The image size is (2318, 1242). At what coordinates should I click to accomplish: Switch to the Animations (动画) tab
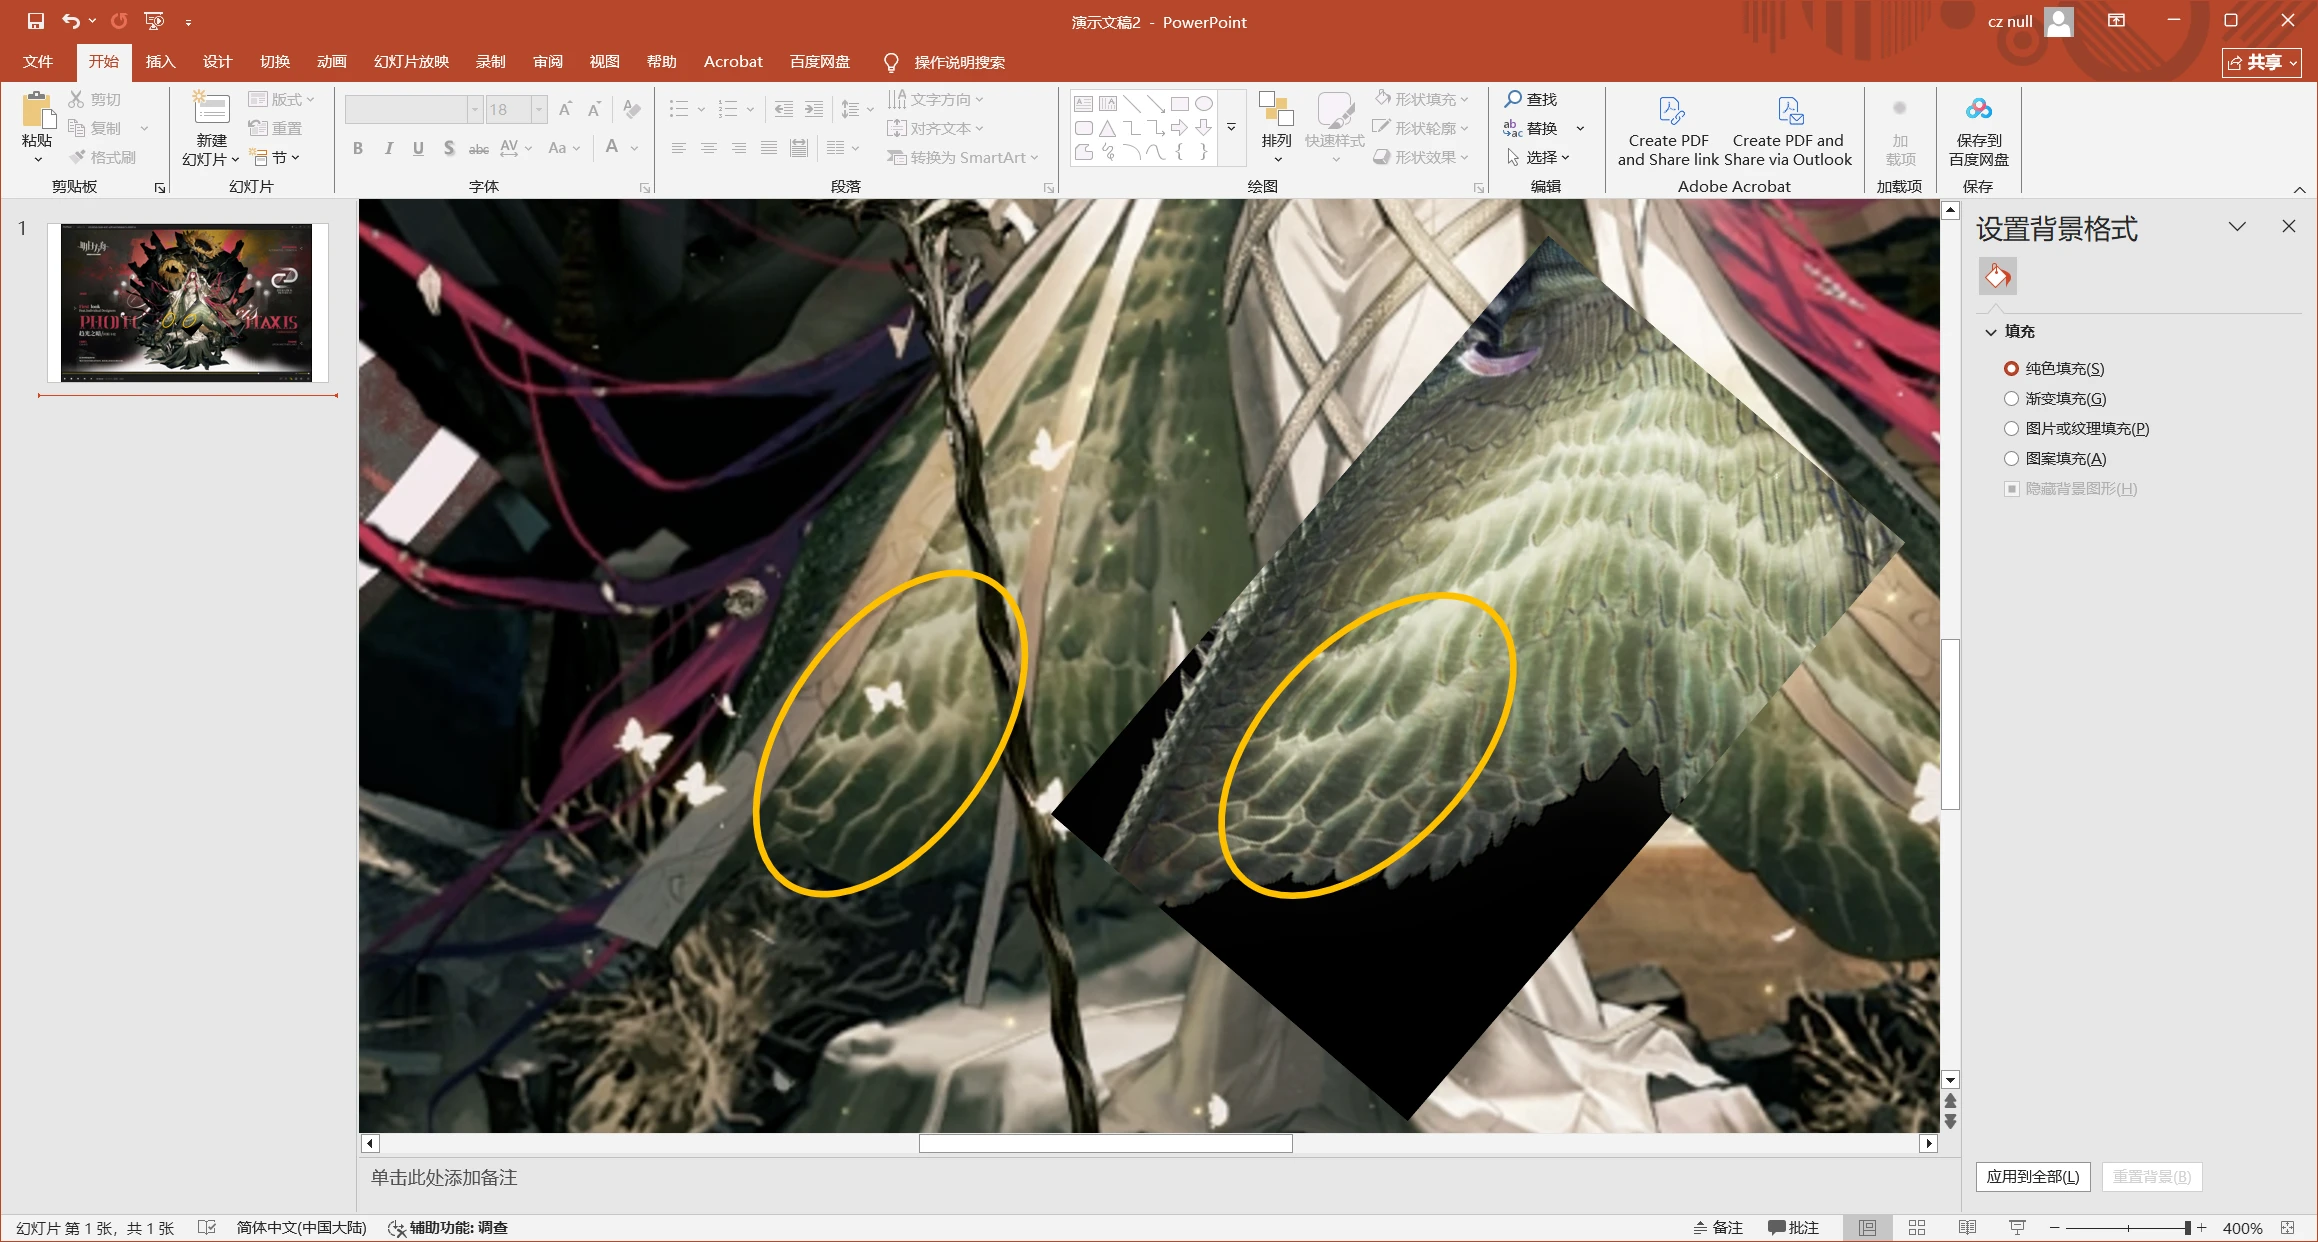(331, 62)
